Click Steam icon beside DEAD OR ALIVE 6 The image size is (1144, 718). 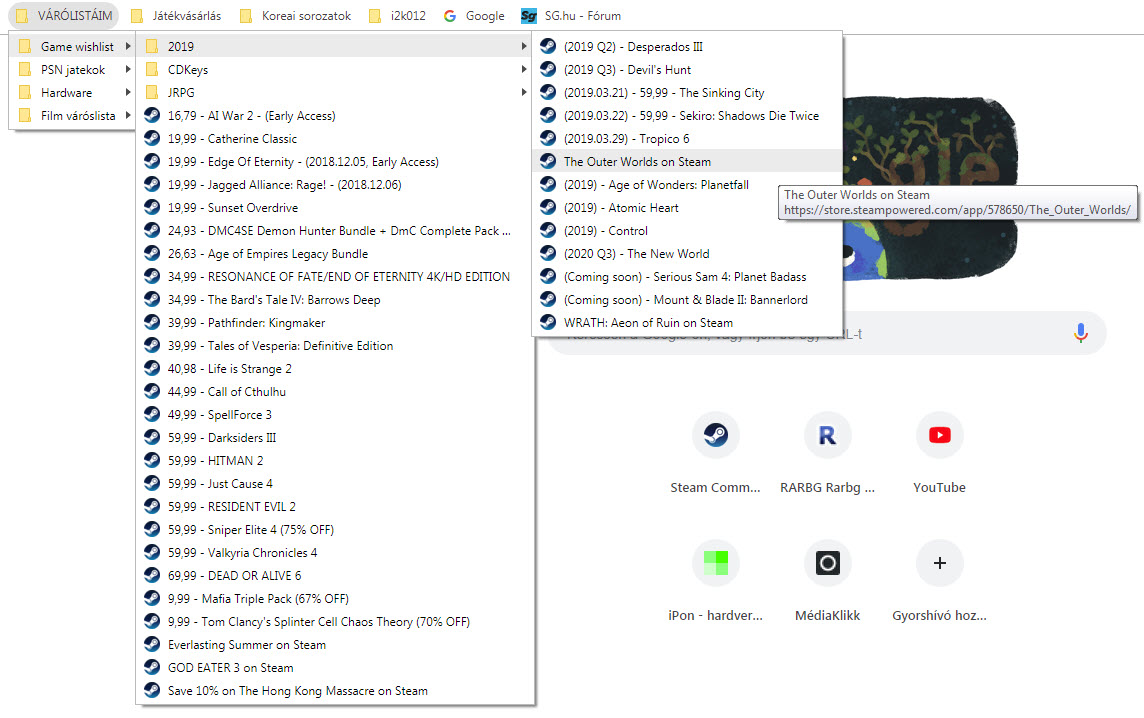[152, 576]
